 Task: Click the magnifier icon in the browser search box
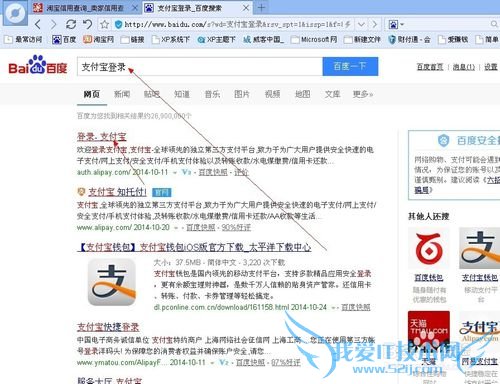click(x=494, y=24)
